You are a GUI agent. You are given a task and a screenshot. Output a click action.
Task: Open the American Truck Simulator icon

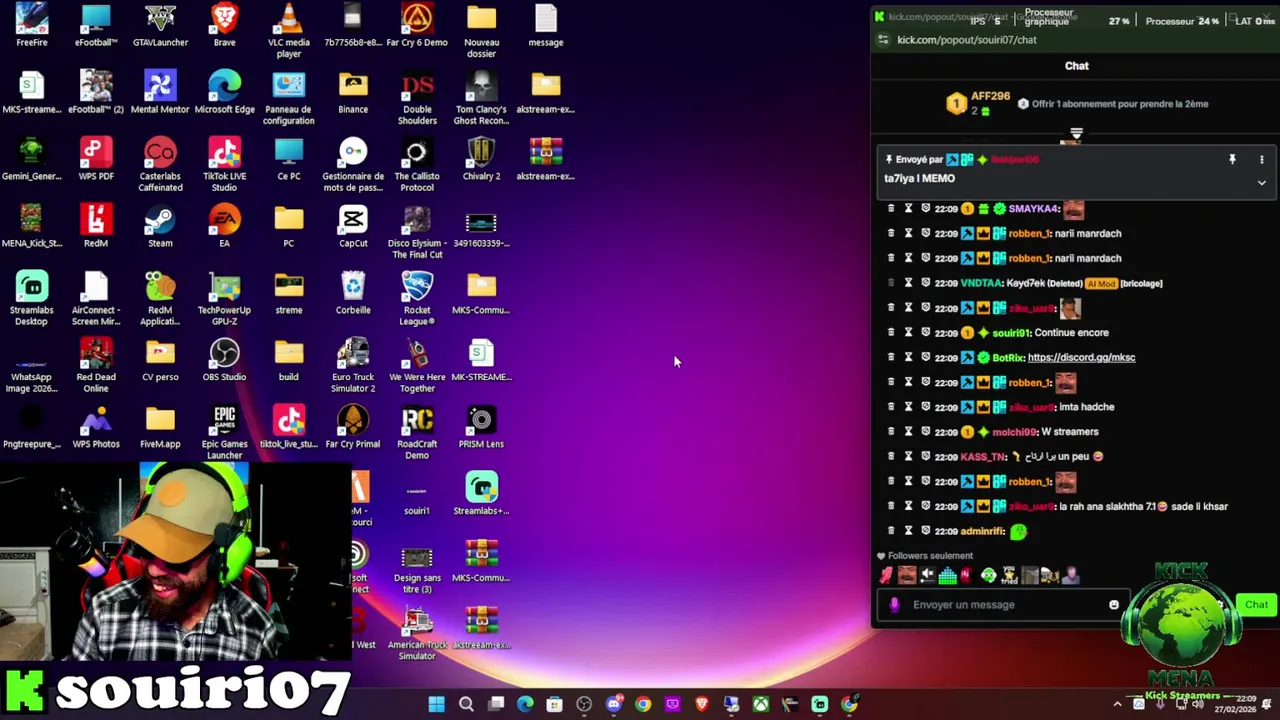(x=417, y=633)
